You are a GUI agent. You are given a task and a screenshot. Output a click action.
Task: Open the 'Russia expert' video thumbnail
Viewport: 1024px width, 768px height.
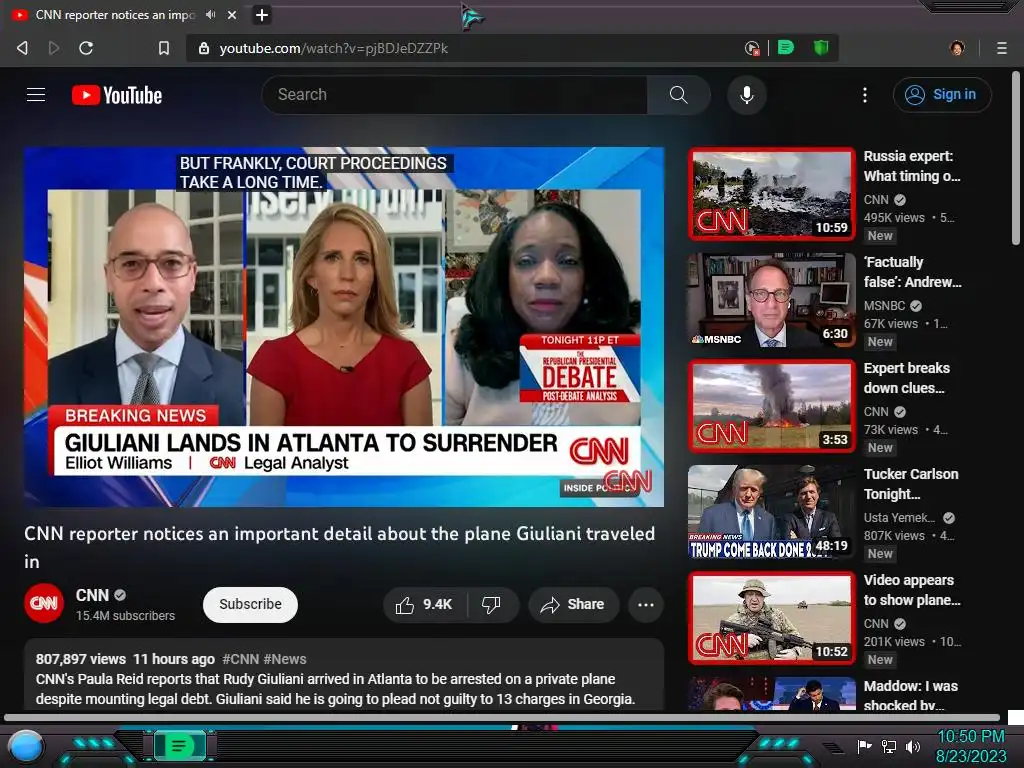click(772, 194)
